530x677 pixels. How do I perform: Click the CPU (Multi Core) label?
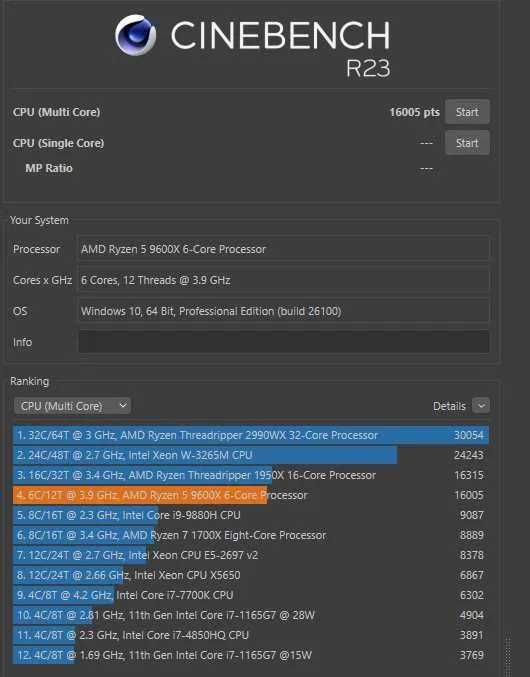57,112
